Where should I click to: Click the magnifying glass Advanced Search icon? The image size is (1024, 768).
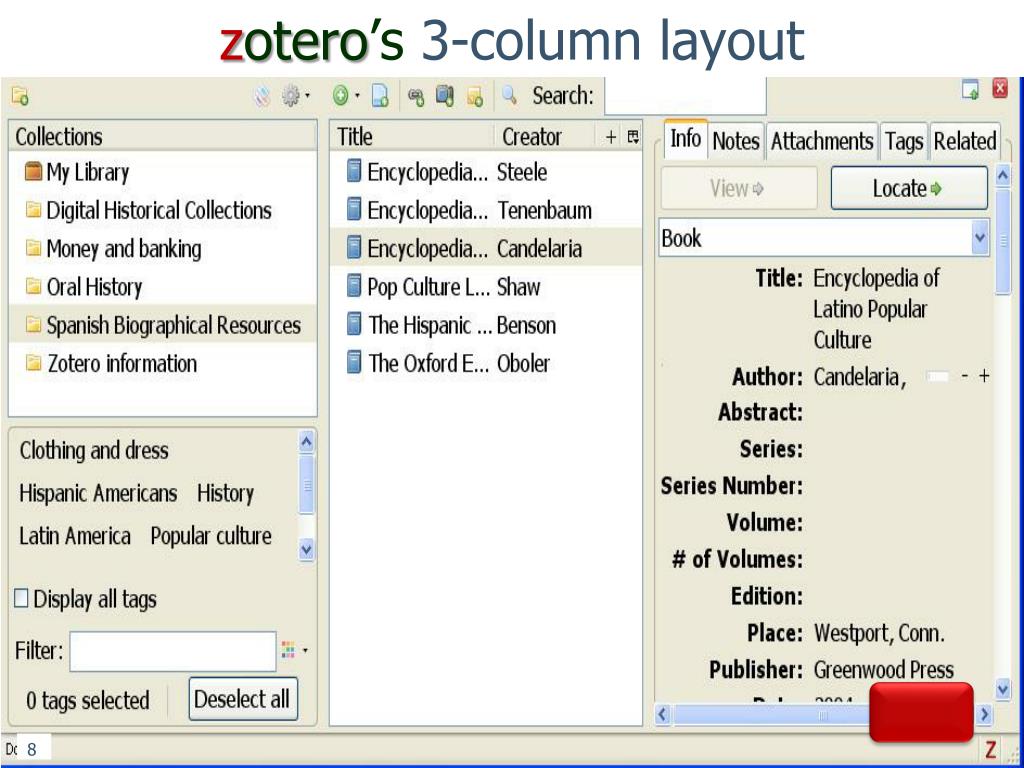(x=509, y=96)
